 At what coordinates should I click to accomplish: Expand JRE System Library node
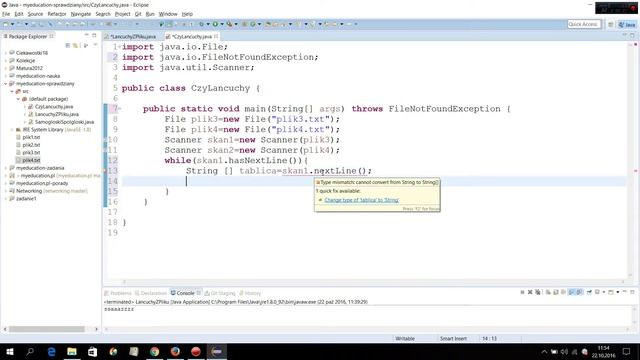pos(12,130)
